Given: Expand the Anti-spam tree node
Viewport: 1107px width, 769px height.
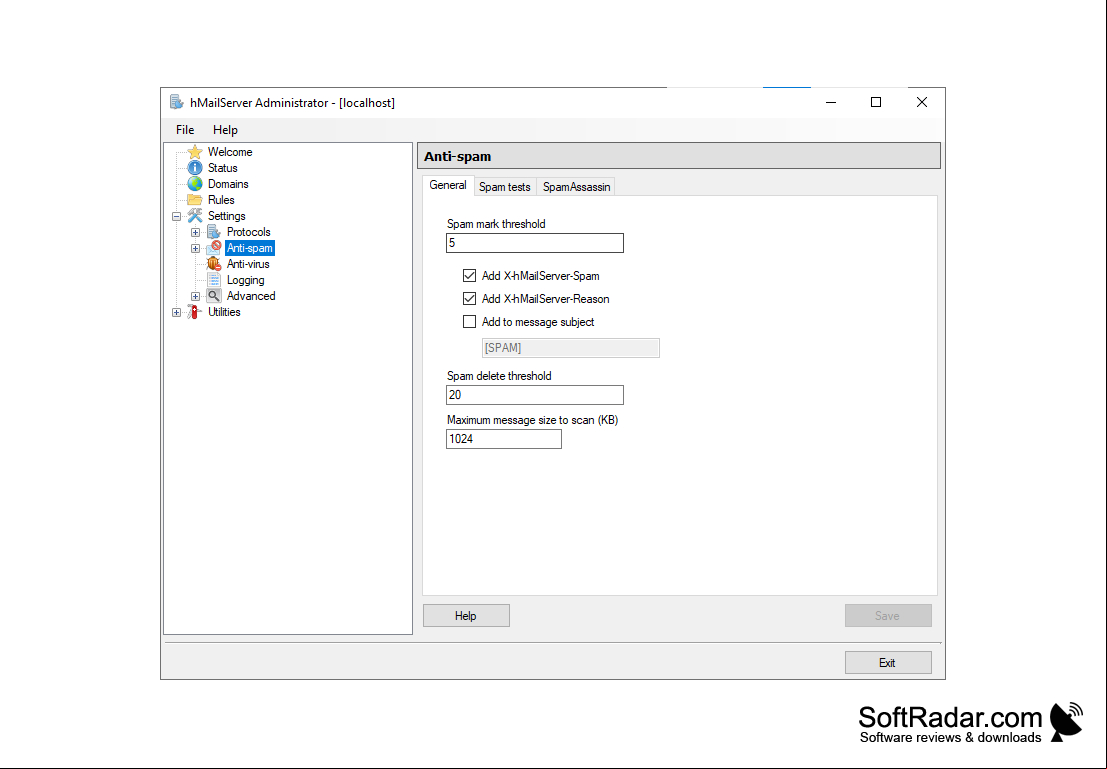Looking at the screenshot, I should [x=196, y=249].
